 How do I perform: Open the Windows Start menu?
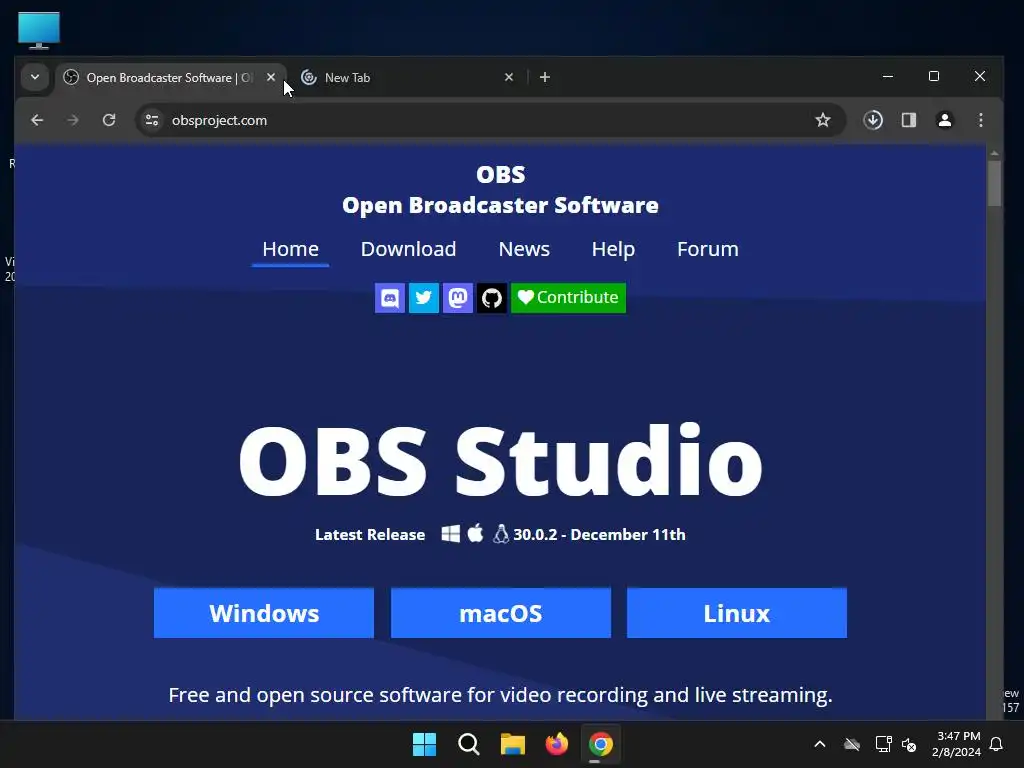[x=424, y=744]
